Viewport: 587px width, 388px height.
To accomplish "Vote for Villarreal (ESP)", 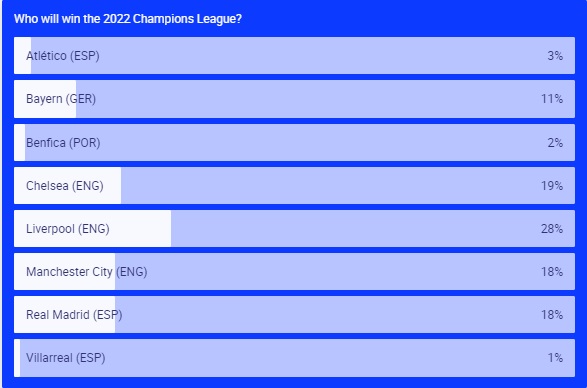I will [294, 358].
